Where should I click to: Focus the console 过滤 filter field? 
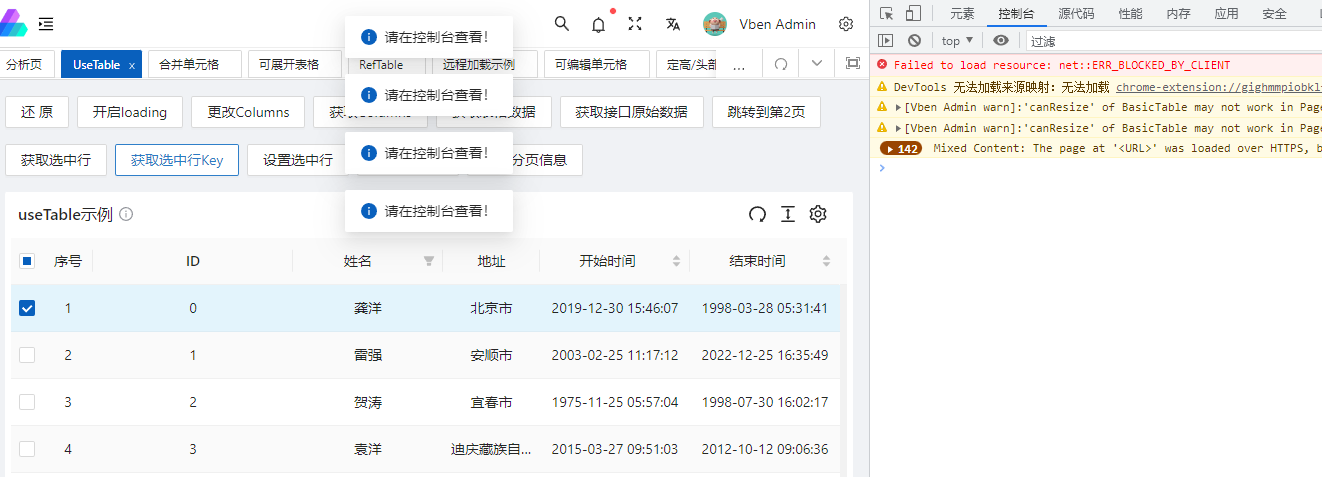(x=1173, y=41)
